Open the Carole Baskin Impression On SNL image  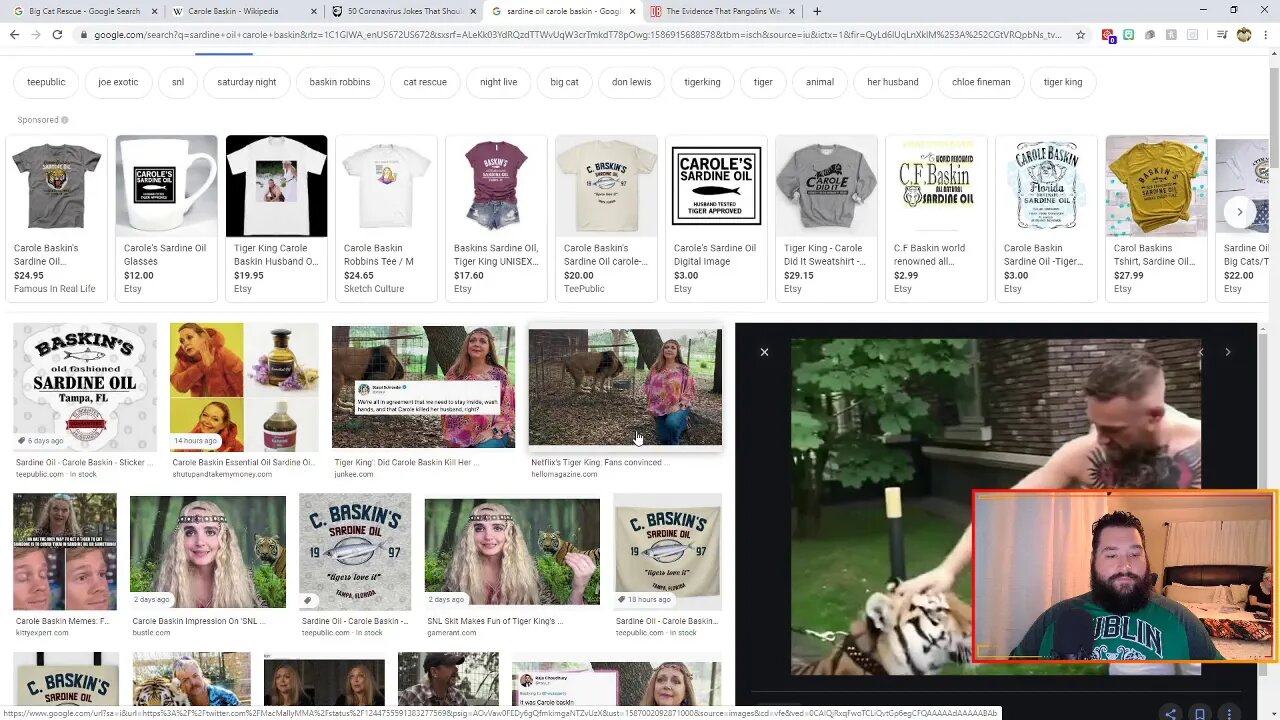pos(208,552)
